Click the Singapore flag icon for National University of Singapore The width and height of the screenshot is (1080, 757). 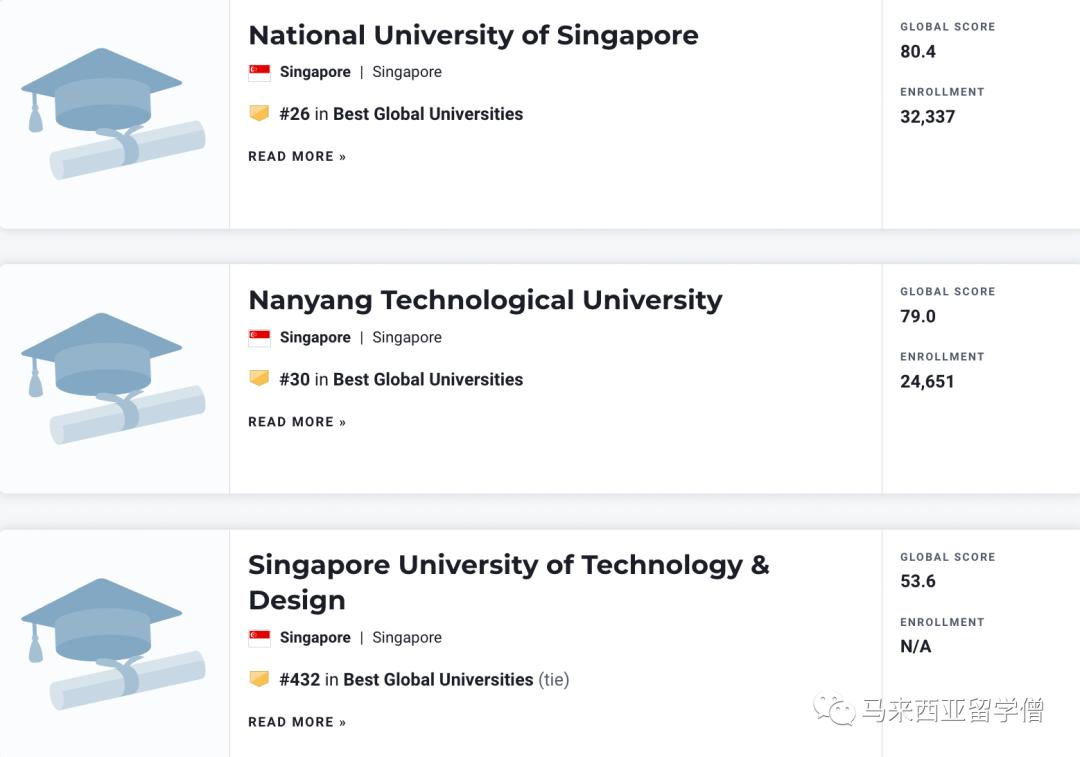click(258, 71)
